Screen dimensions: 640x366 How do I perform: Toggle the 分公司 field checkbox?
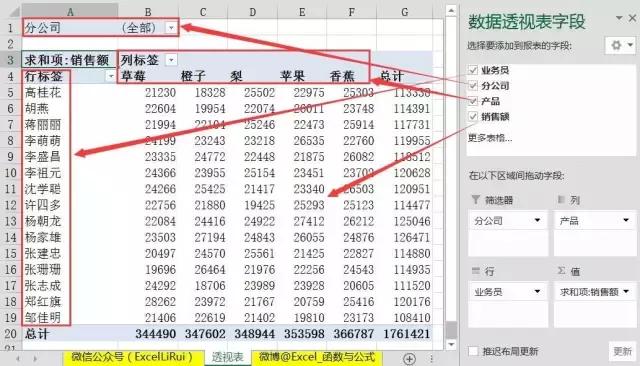(473, 85)
